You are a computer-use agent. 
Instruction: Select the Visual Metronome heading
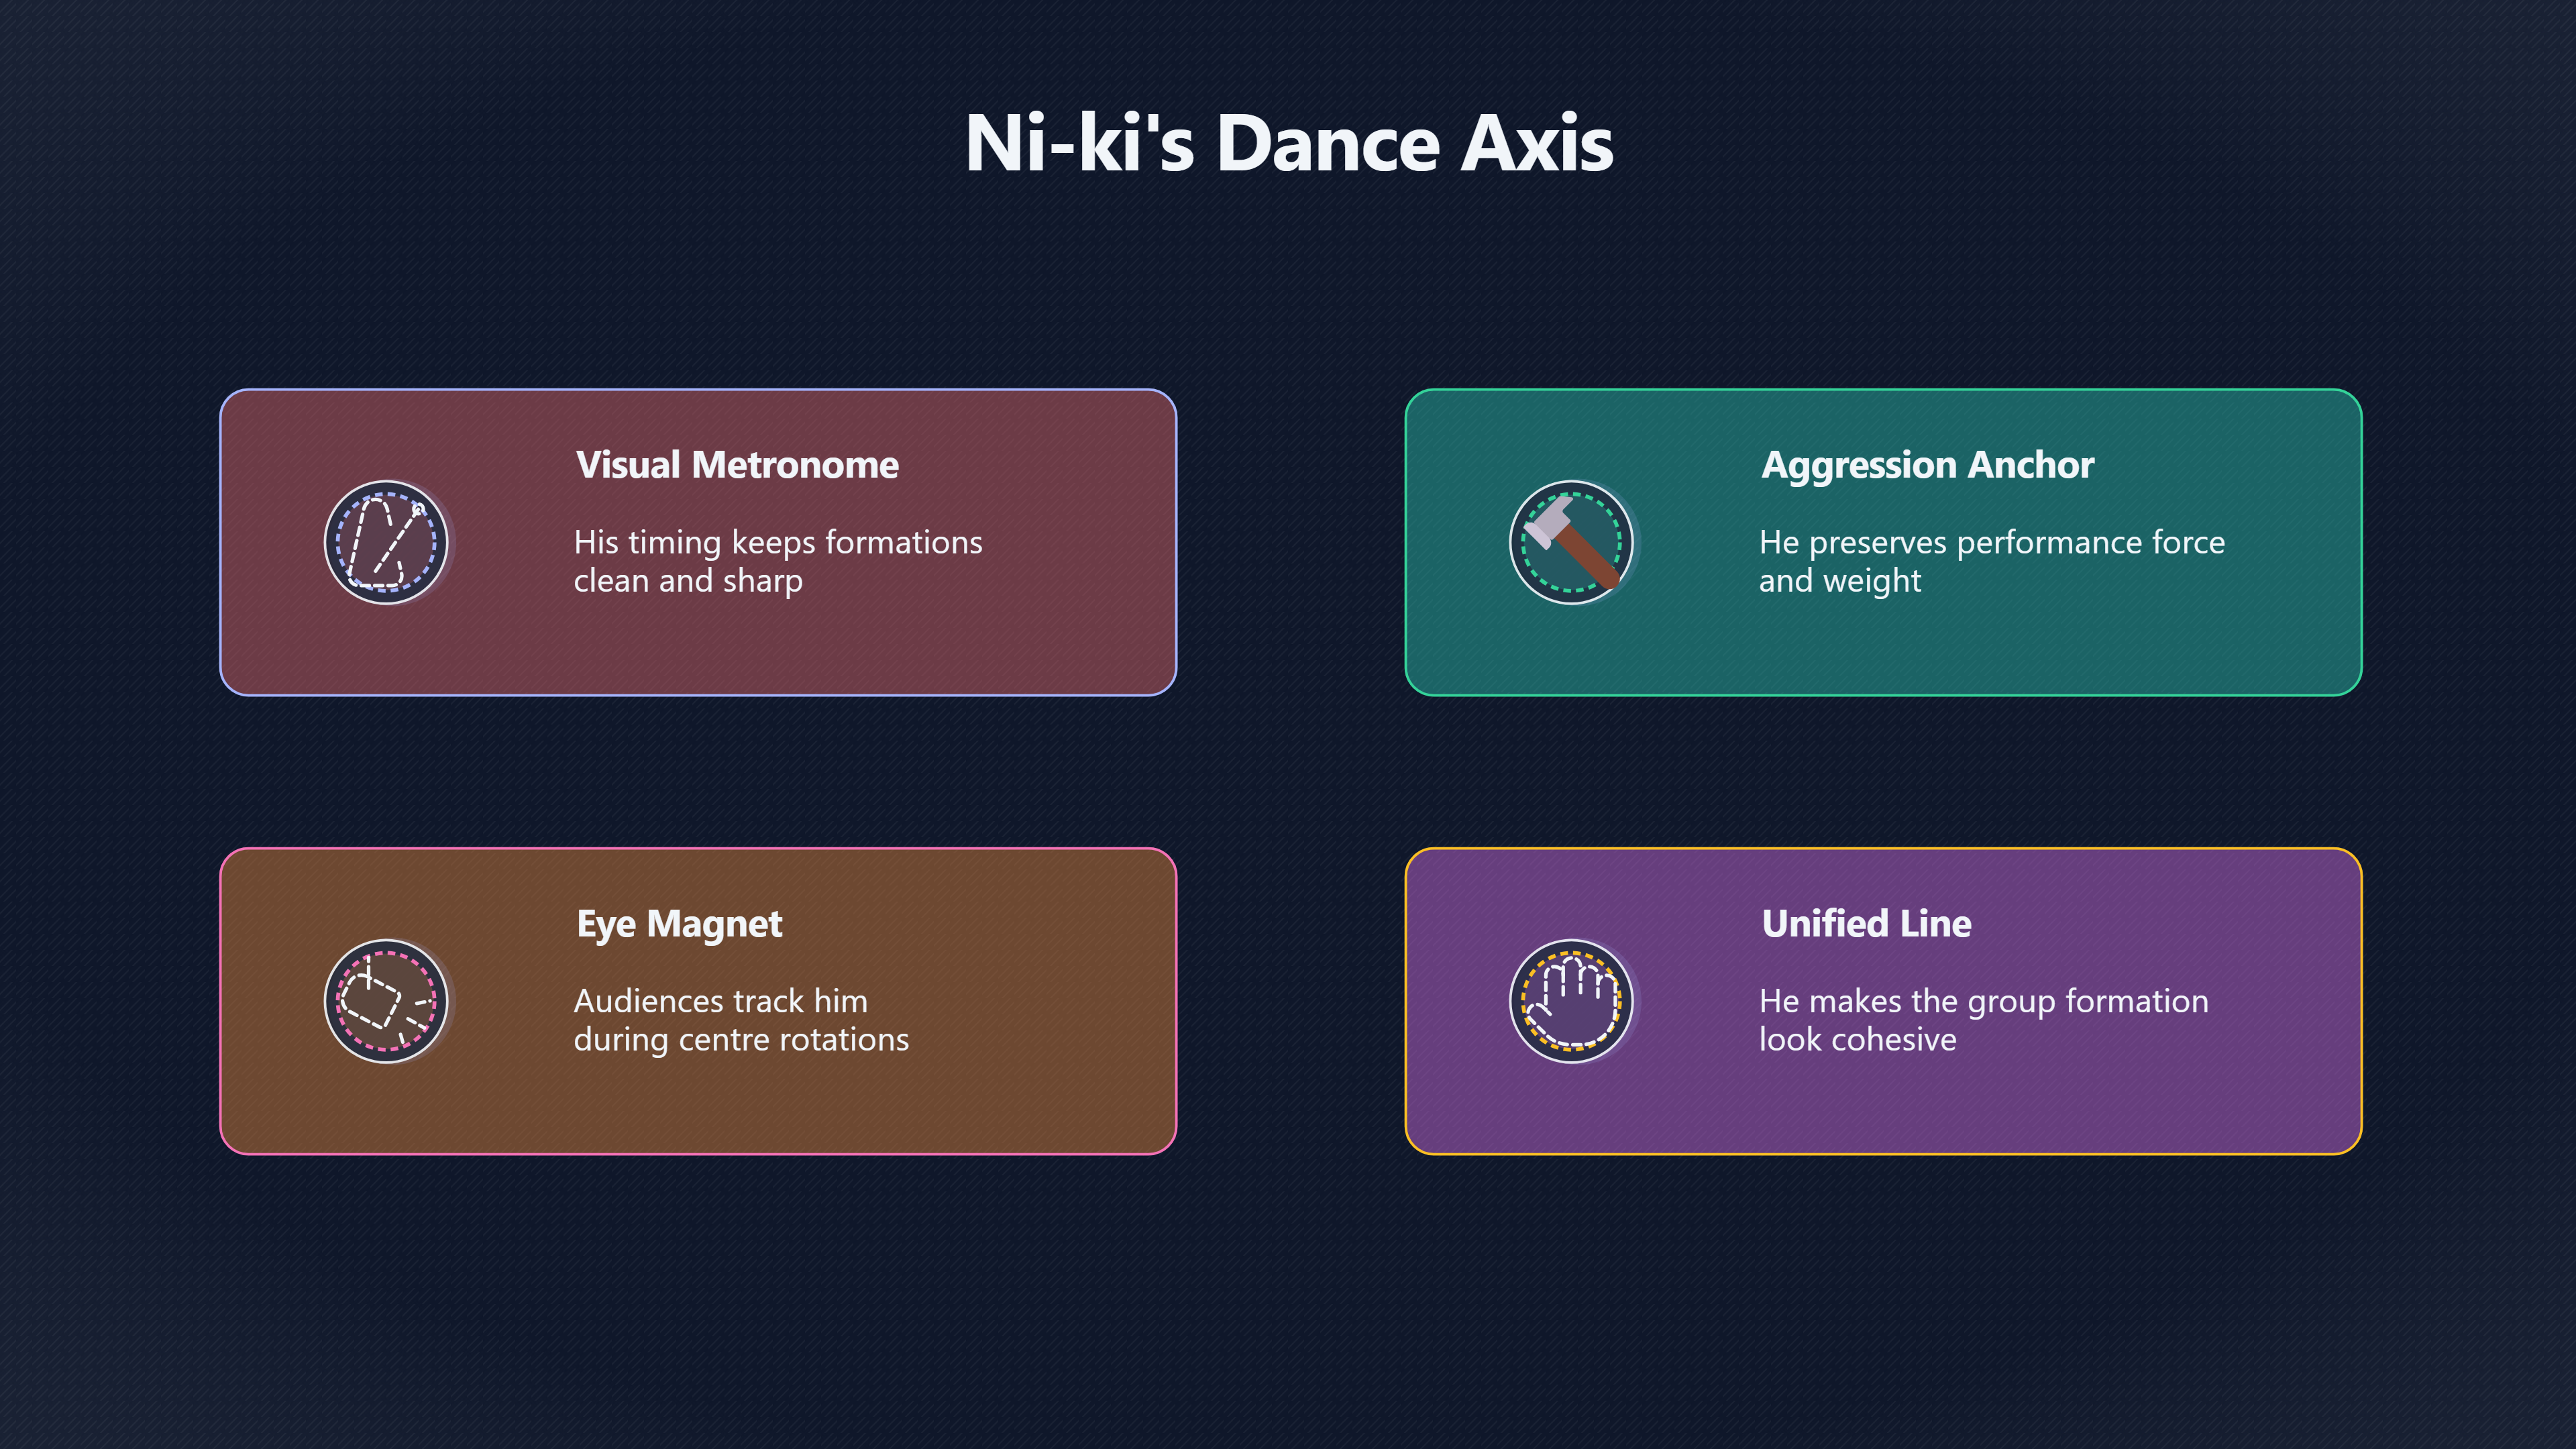click(x=737, y=465)
